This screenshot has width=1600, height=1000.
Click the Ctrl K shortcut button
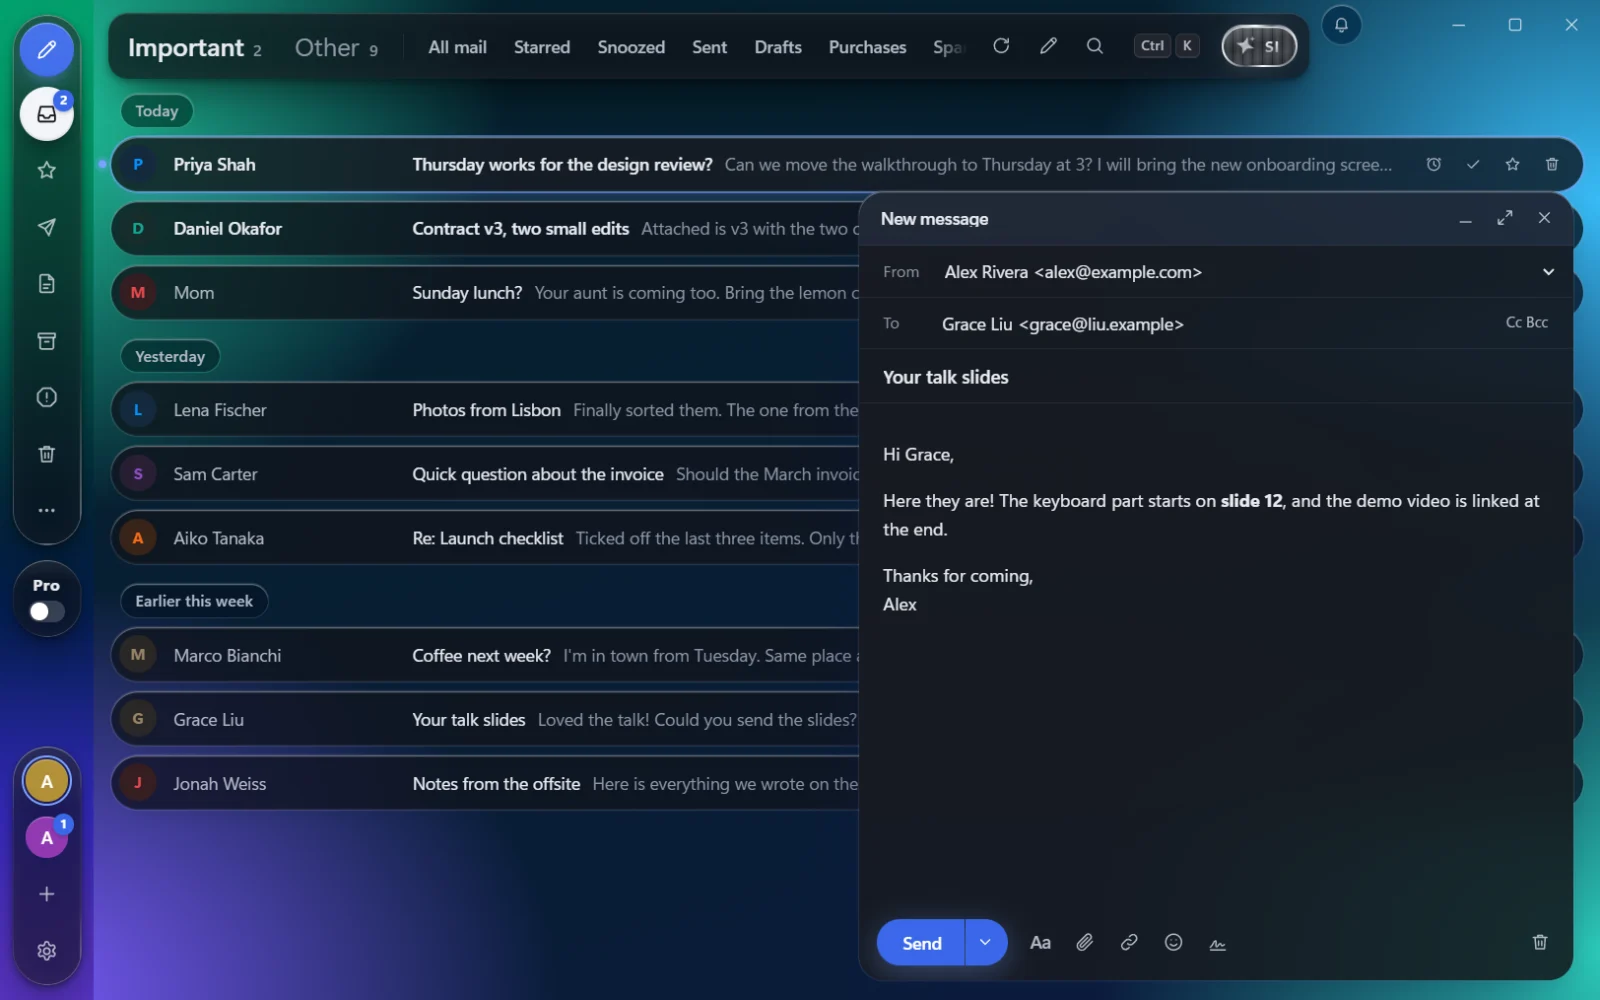click(x=1166, y=46)
